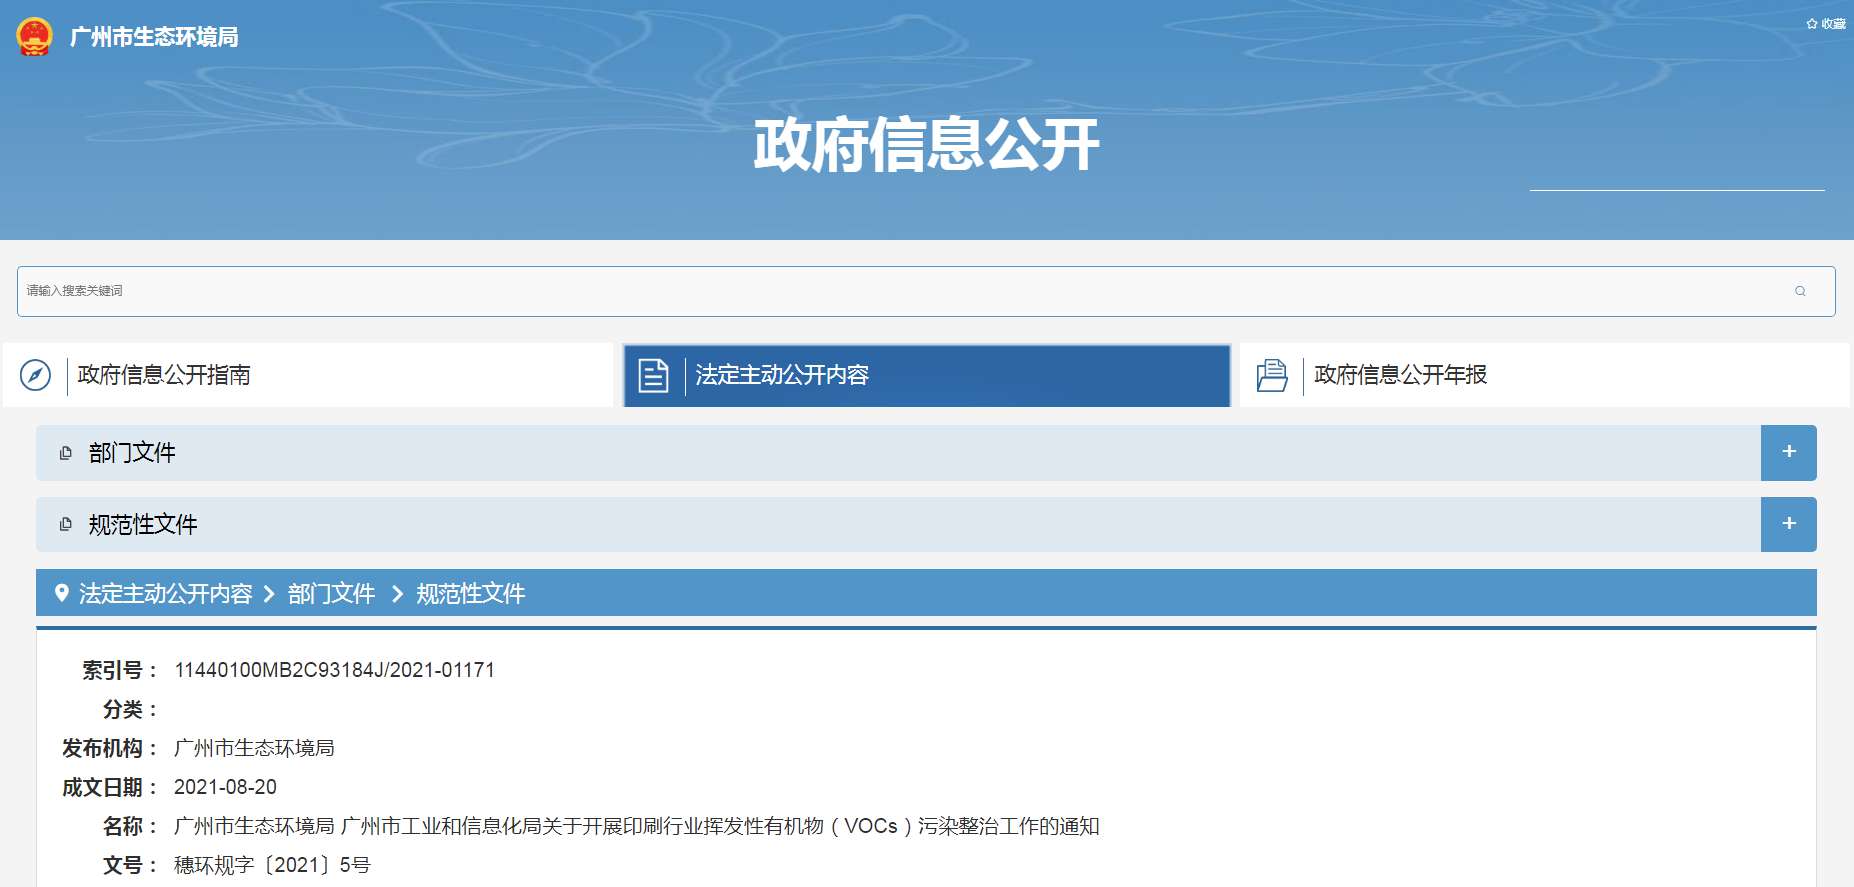The image size is (1854, 887).
Task: Click the compass icon beside 政府信息公开指南
Action: pos(35,375)
